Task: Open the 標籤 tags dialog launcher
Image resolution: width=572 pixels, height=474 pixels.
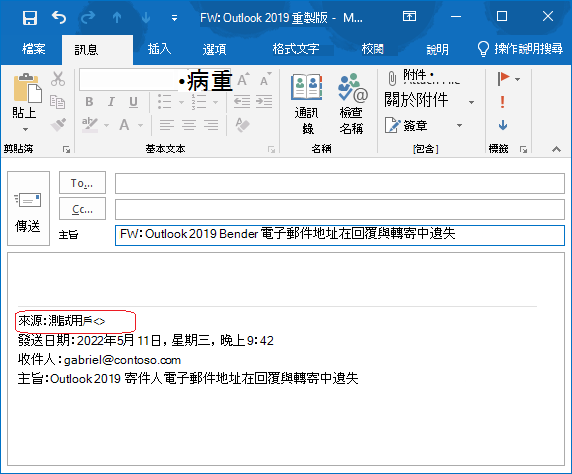Action: pos(523,149)
